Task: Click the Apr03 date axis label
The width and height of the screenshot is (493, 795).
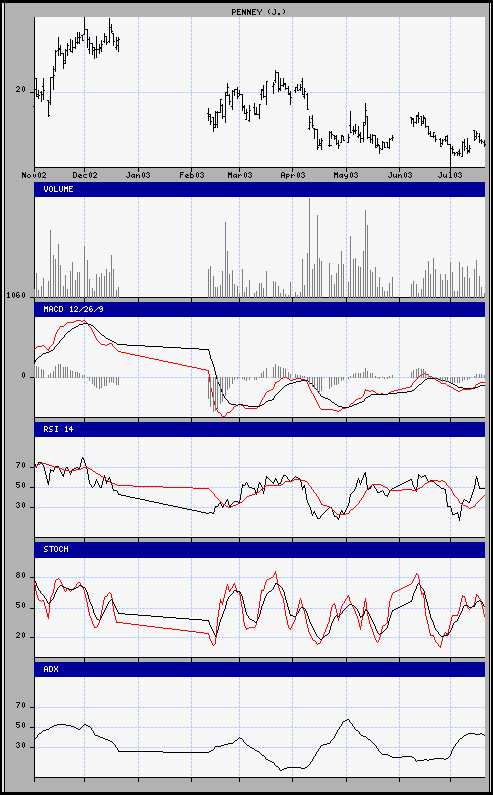Action: pyautogui.click(x=293, y=175)
